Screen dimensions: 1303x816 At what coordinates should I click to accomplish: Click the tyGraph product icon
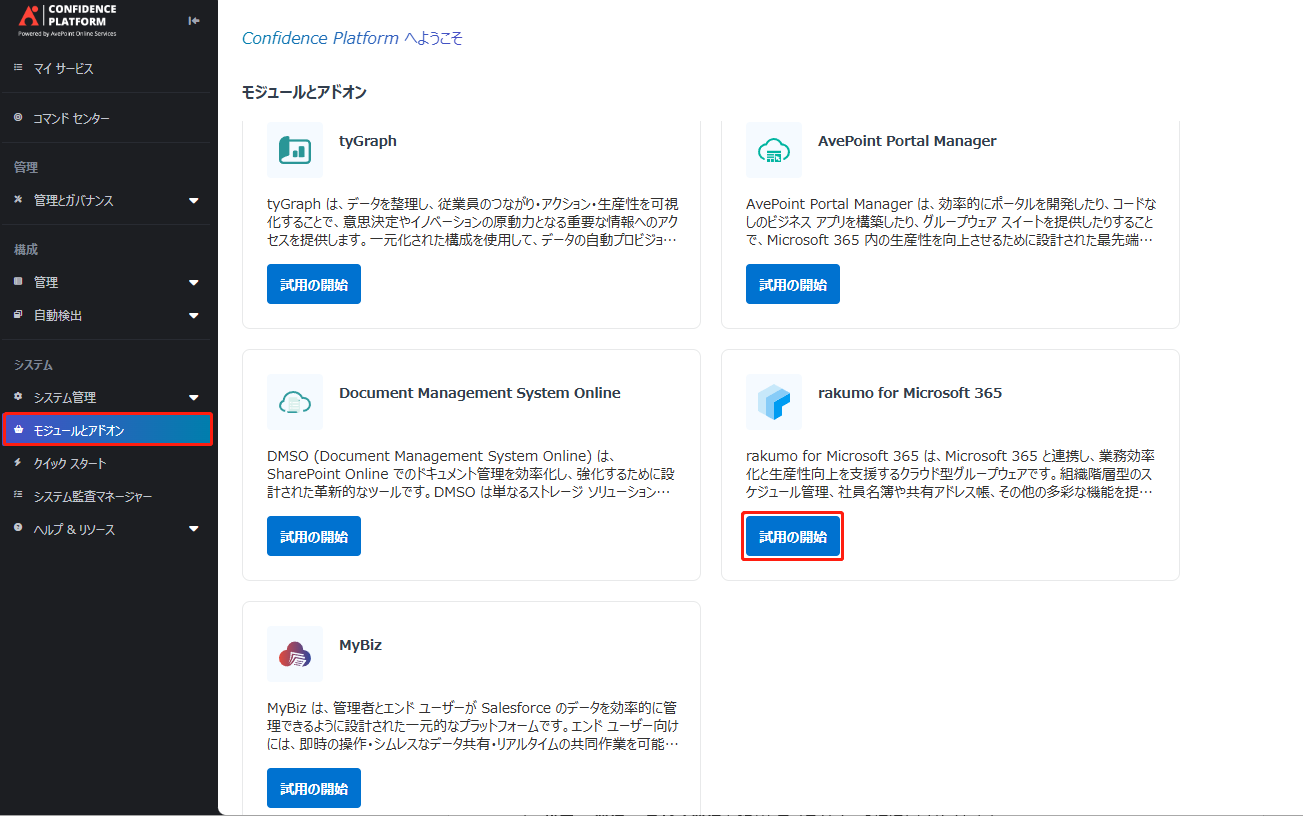(295, 150)
